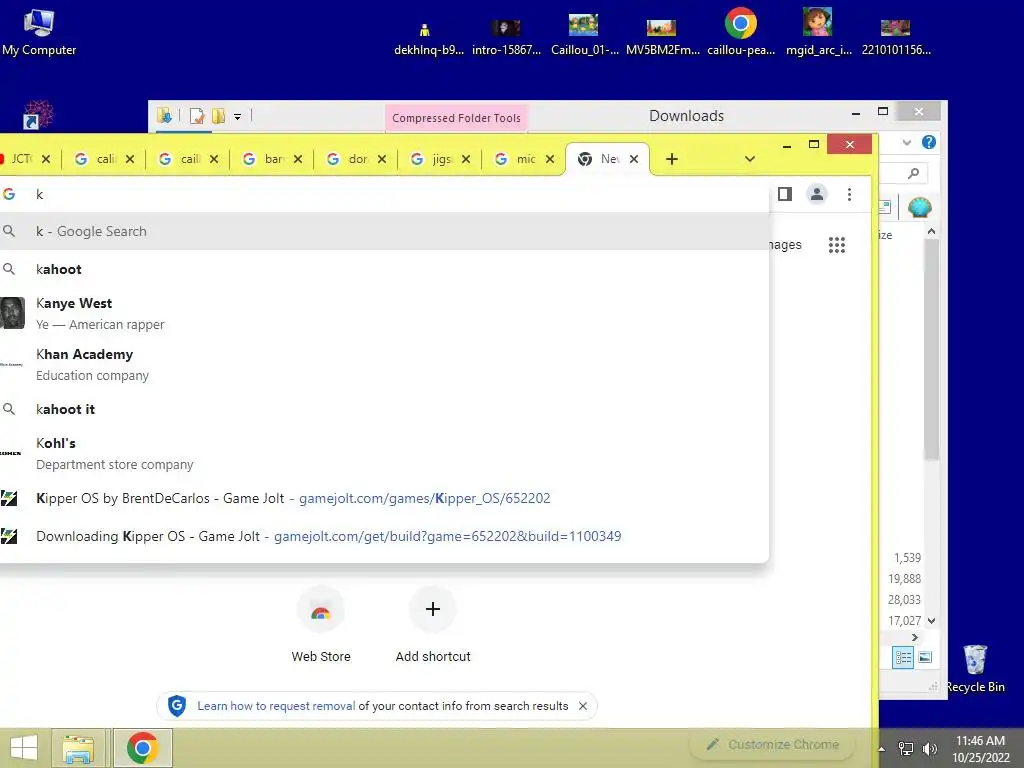Open the Recycle Bin
1024x768 pixels.
click(x=975, y=668)
